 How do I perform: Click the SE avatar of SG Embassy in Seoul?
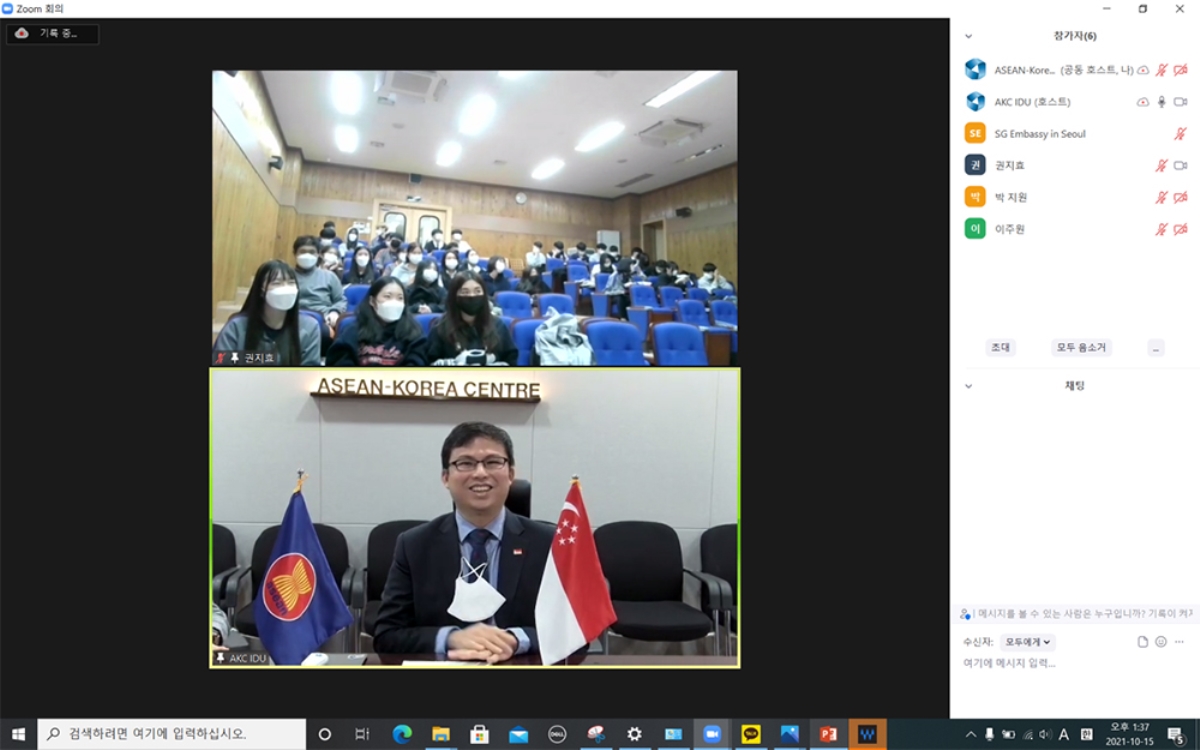pos(975,133)
